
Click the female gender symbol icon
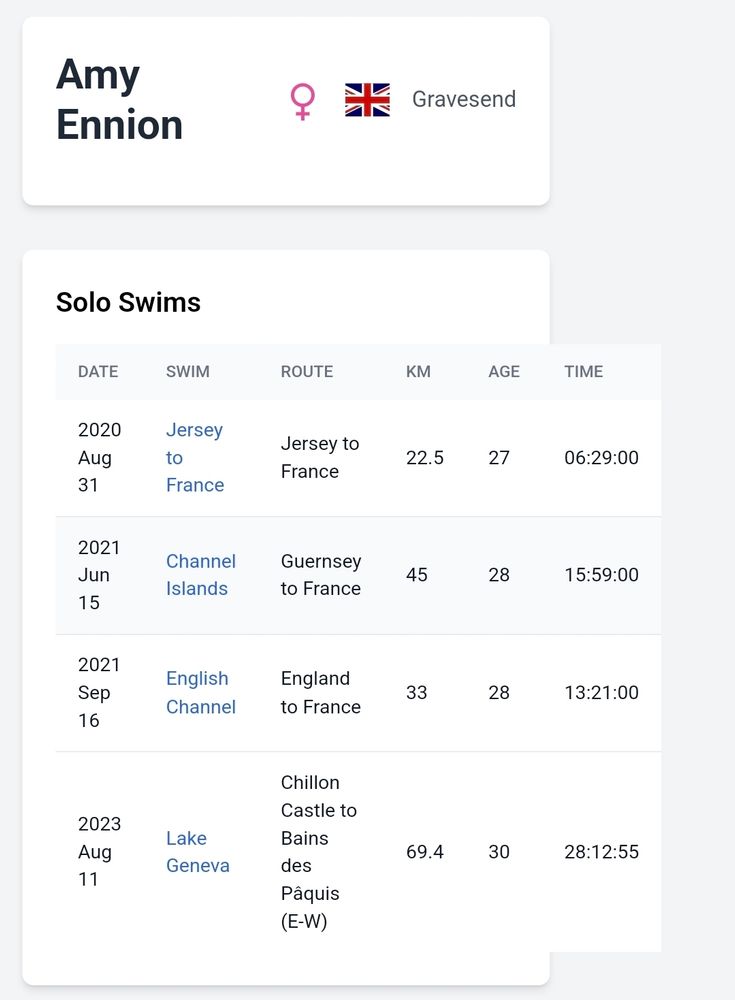click(302, 101)
